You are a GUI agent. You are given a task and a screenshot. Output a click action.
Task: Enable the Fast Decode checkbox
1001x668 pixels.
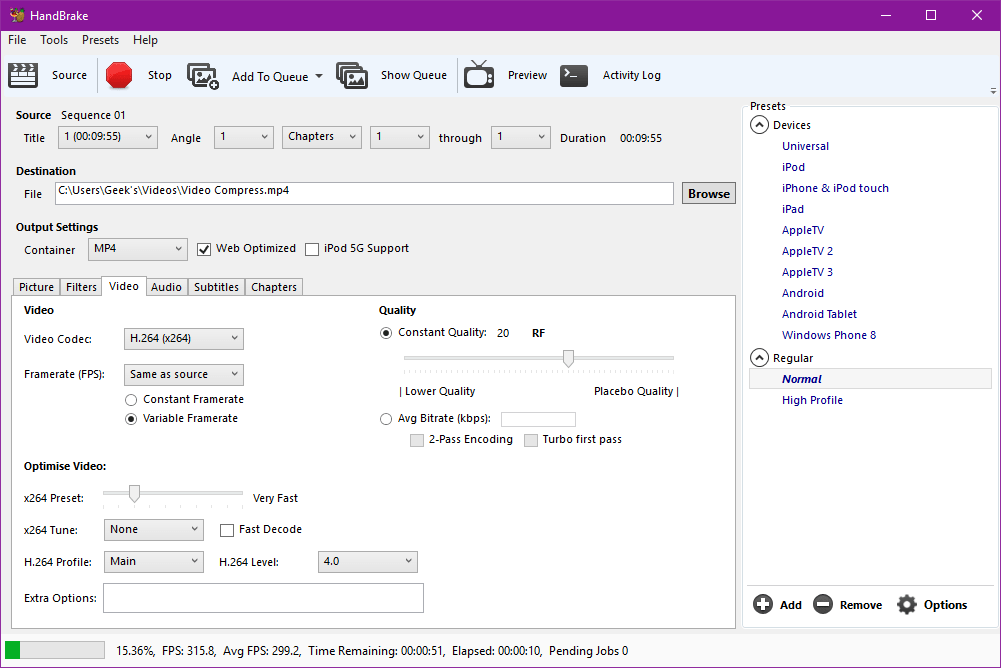point(227,530)
